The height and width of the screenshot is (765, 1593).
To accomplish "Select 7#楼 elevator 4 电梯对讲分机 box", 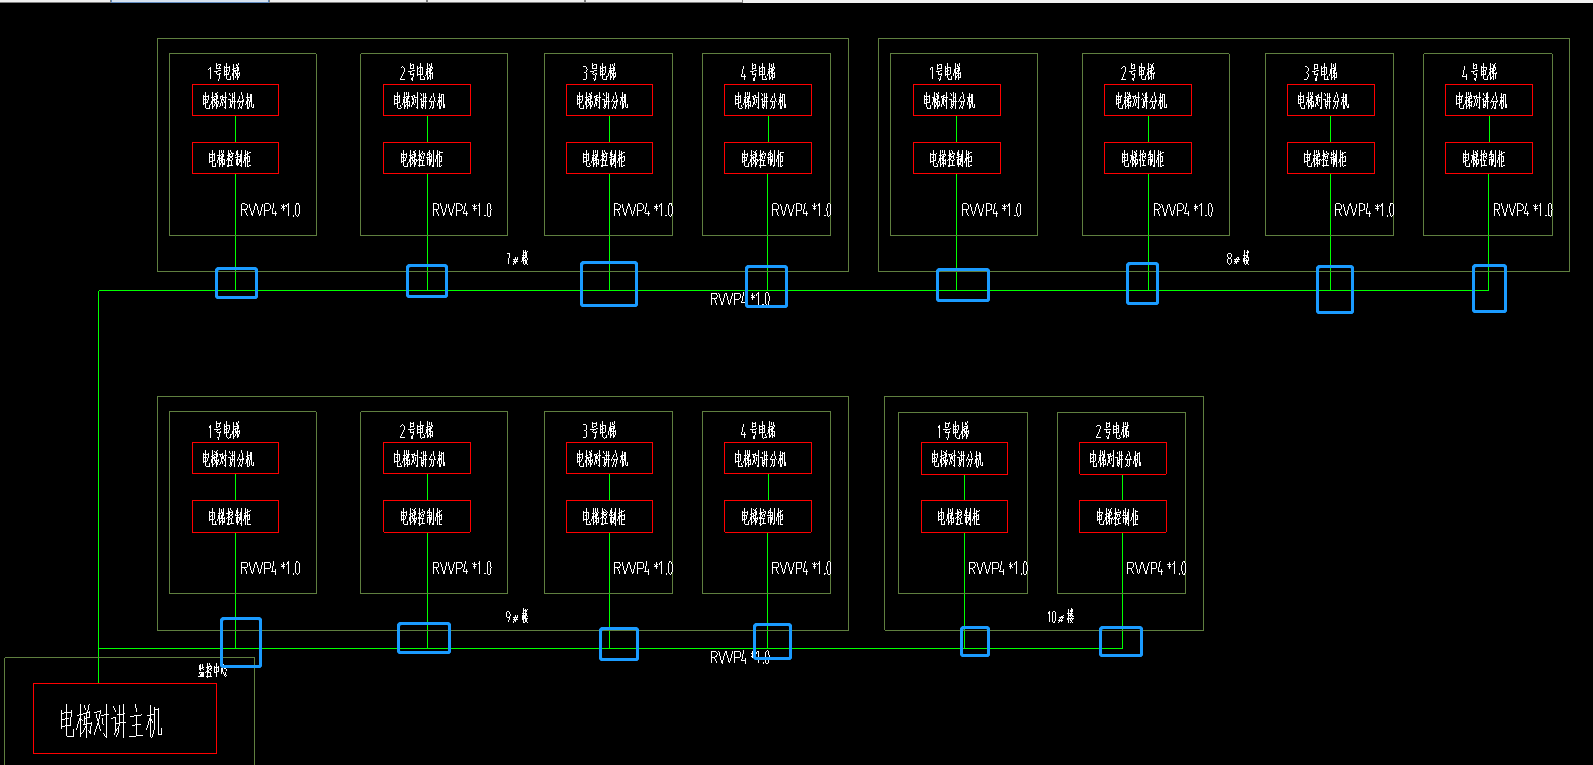I will click(768, 100).
